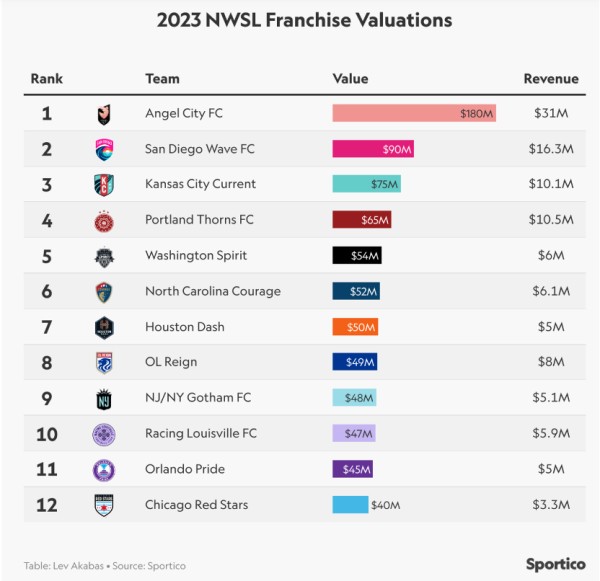Select the Orlando Pride purple logo
The width and height of the screenshot is (600, 581).
click(104, 470)
